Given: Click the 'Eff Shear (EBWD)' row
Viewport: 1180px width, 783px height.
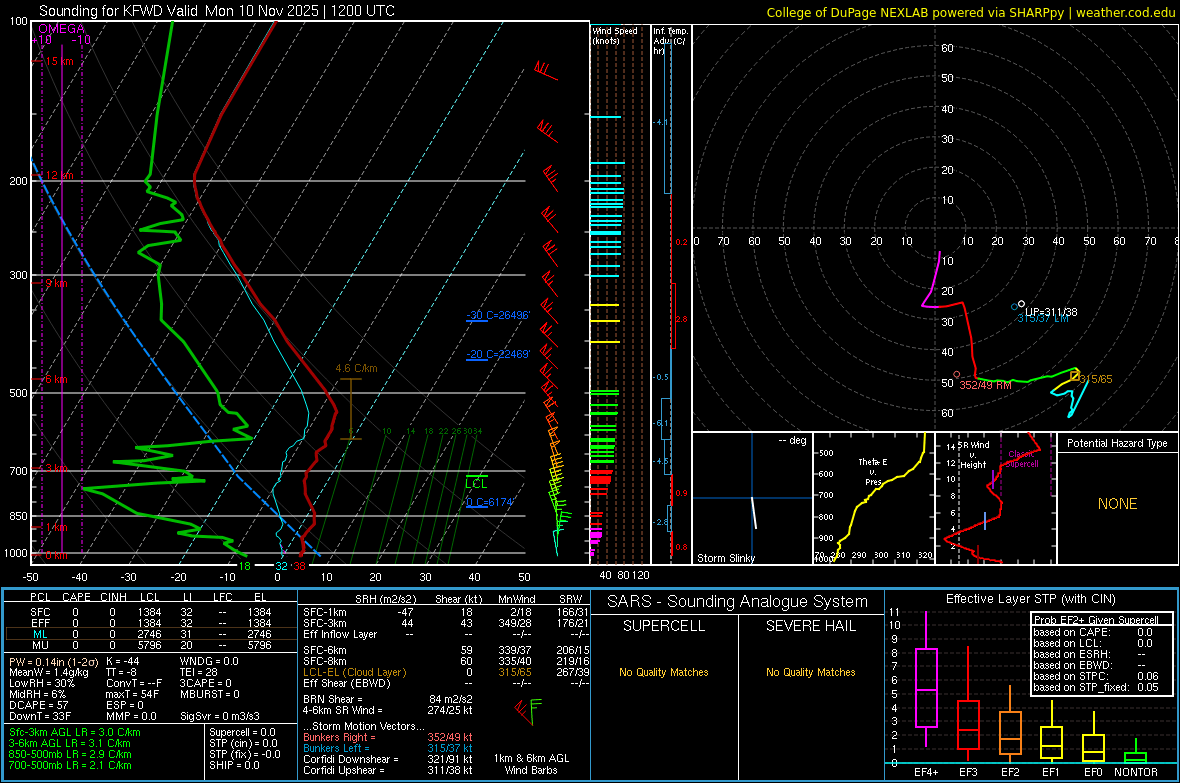Looking at the screenshot, I should tap(446, 683).
